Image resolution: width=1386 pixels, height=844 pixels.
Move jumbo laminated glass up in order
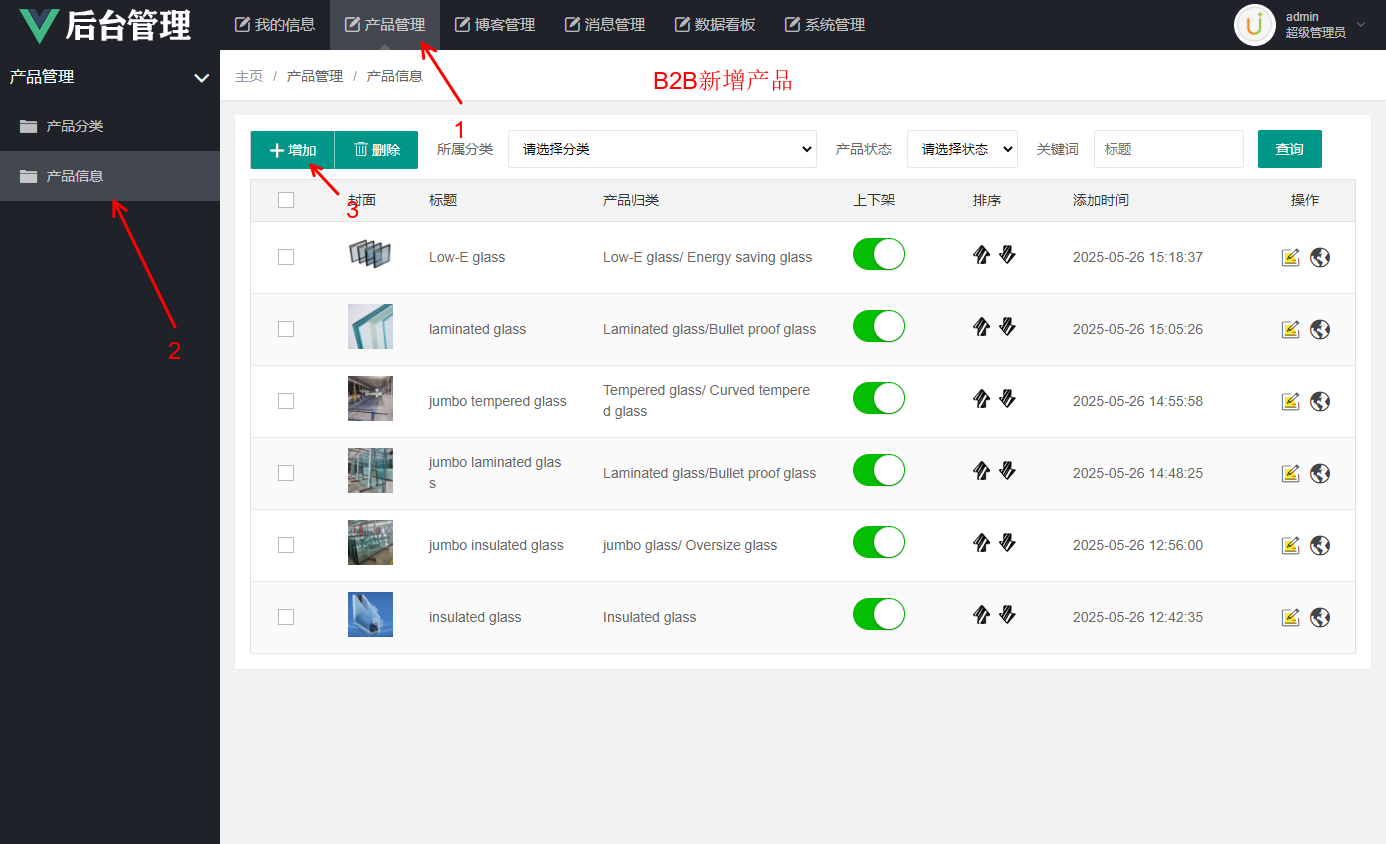(981, 471)
